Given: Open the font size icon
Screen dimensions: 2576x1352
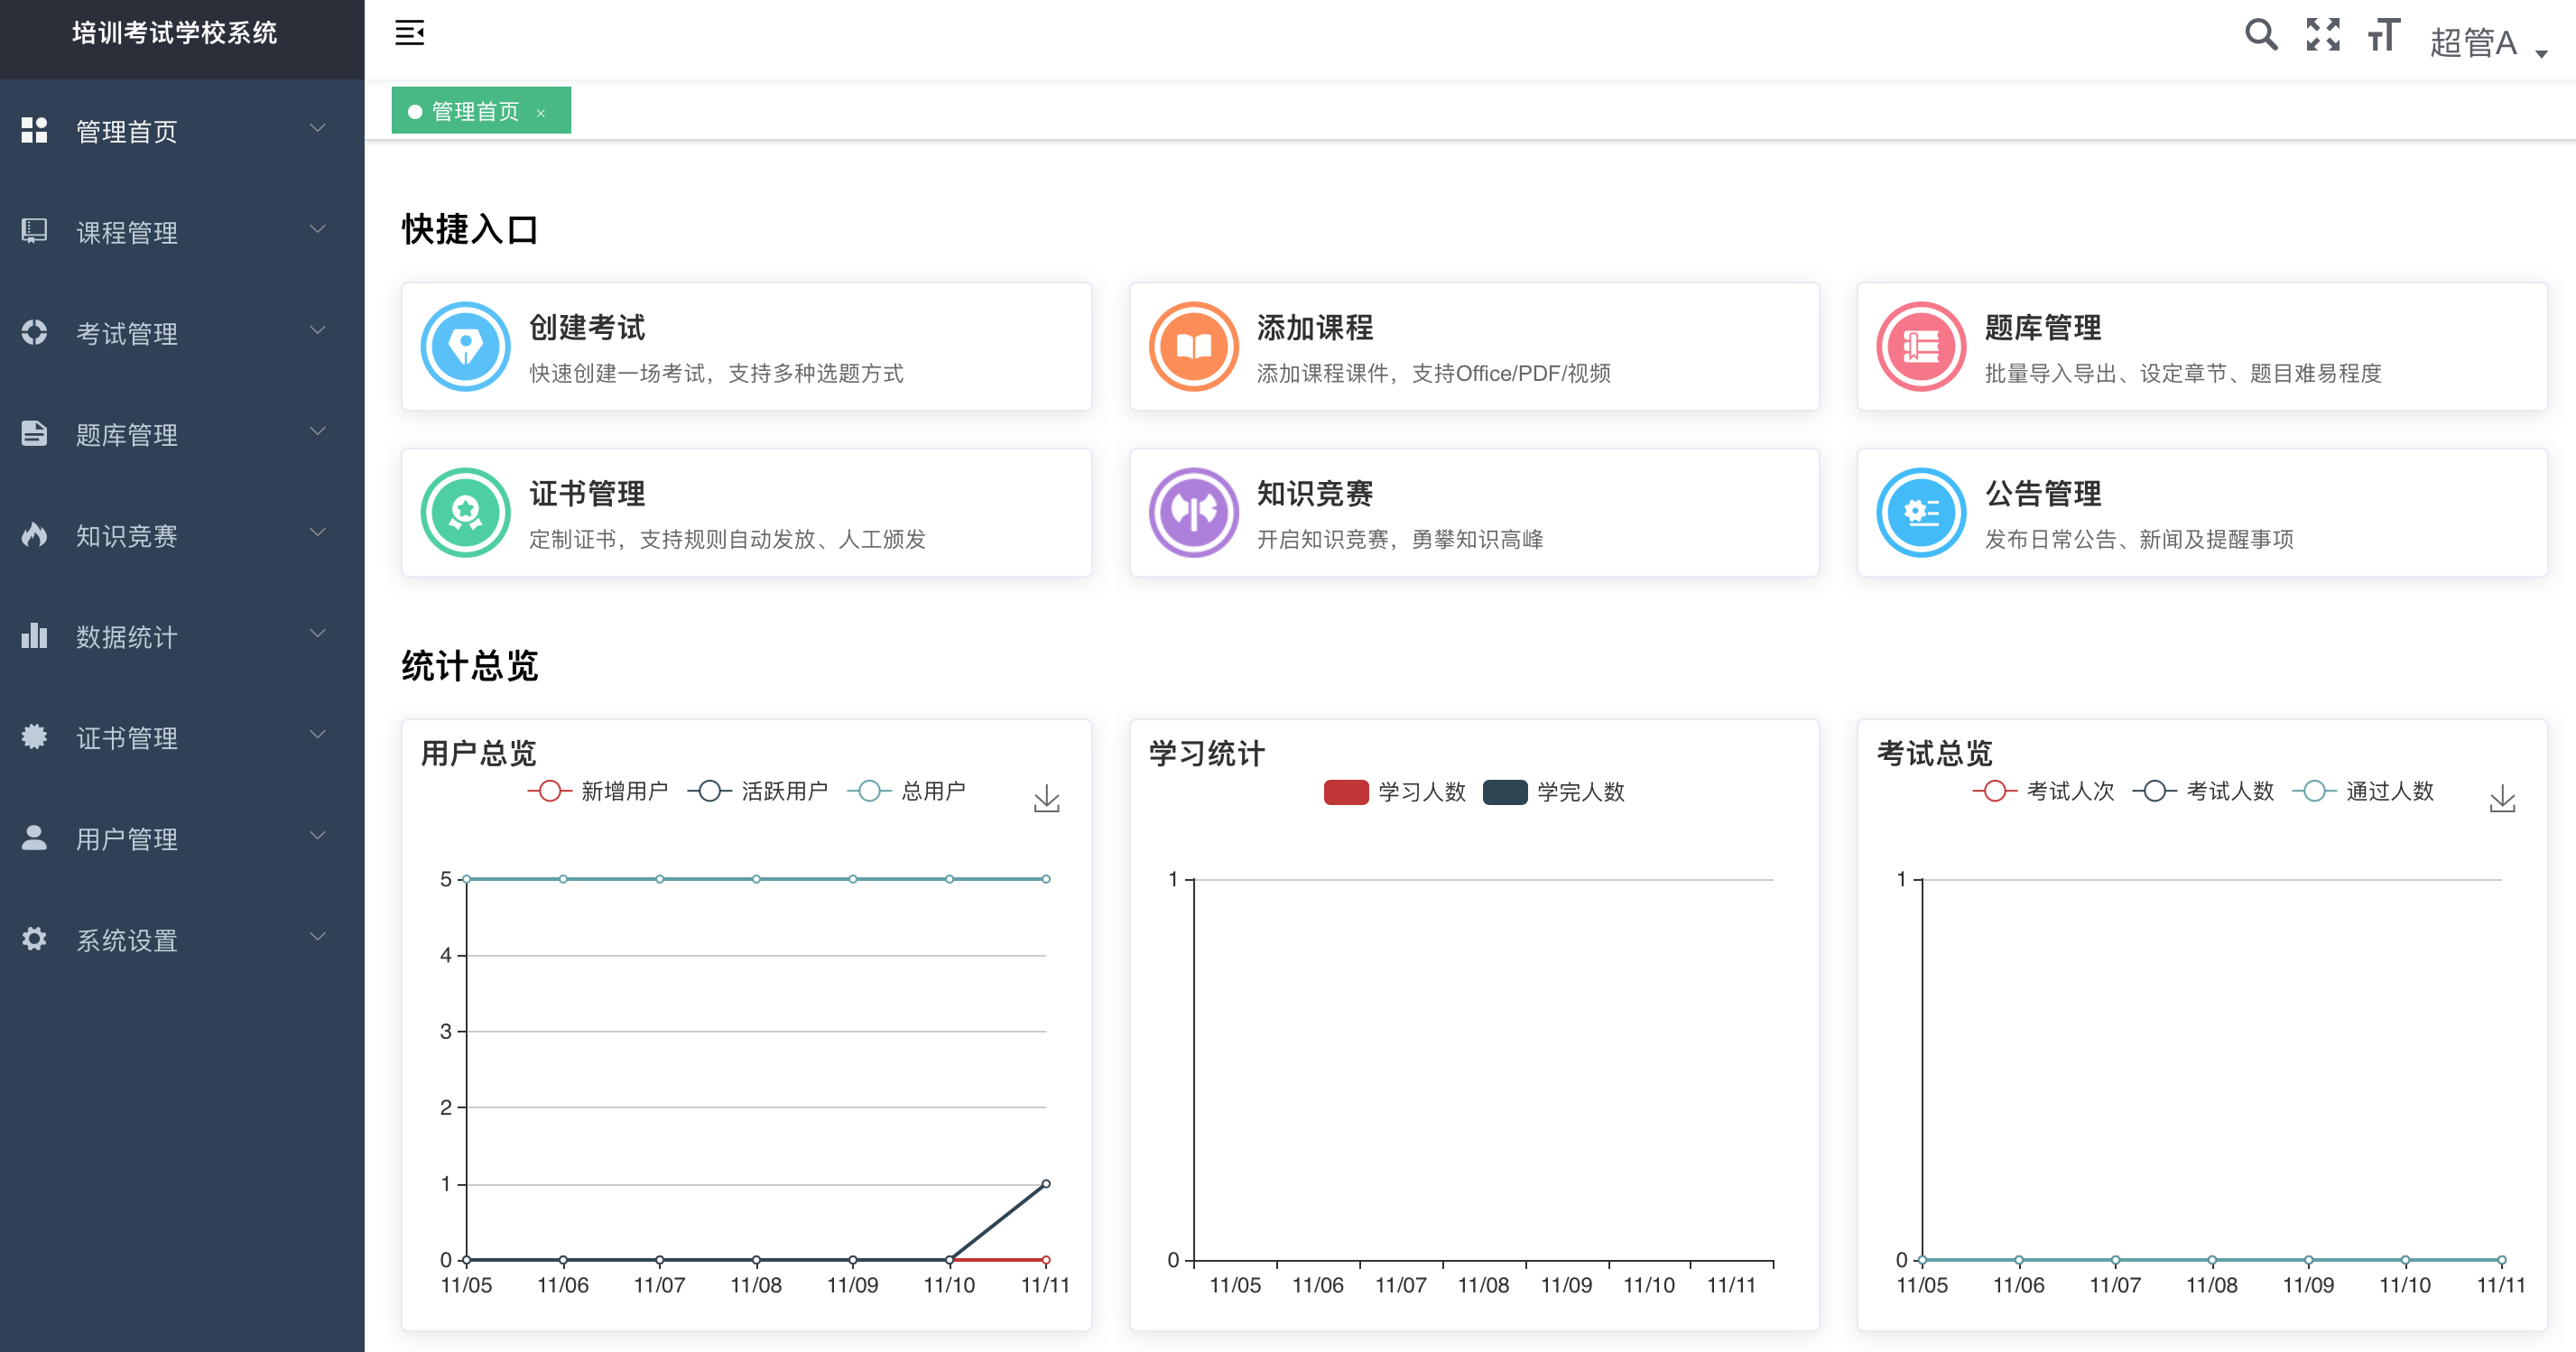Looking at the screenshot, I should (2384, 35).
